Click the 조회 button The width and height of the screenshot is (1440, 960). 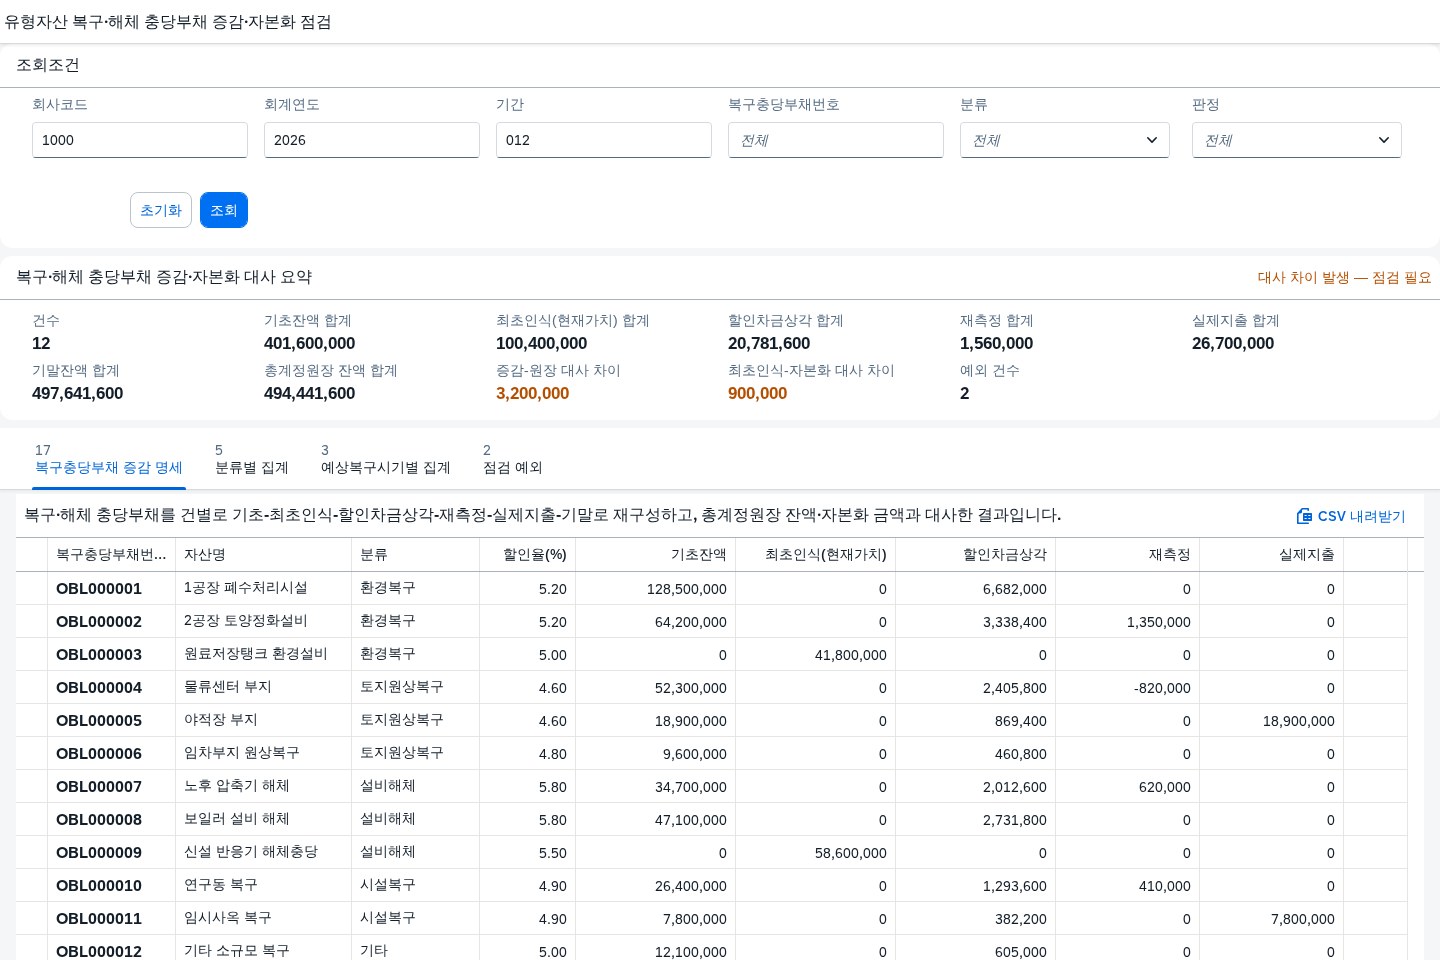pyautogui.click(x=224, y=210)
